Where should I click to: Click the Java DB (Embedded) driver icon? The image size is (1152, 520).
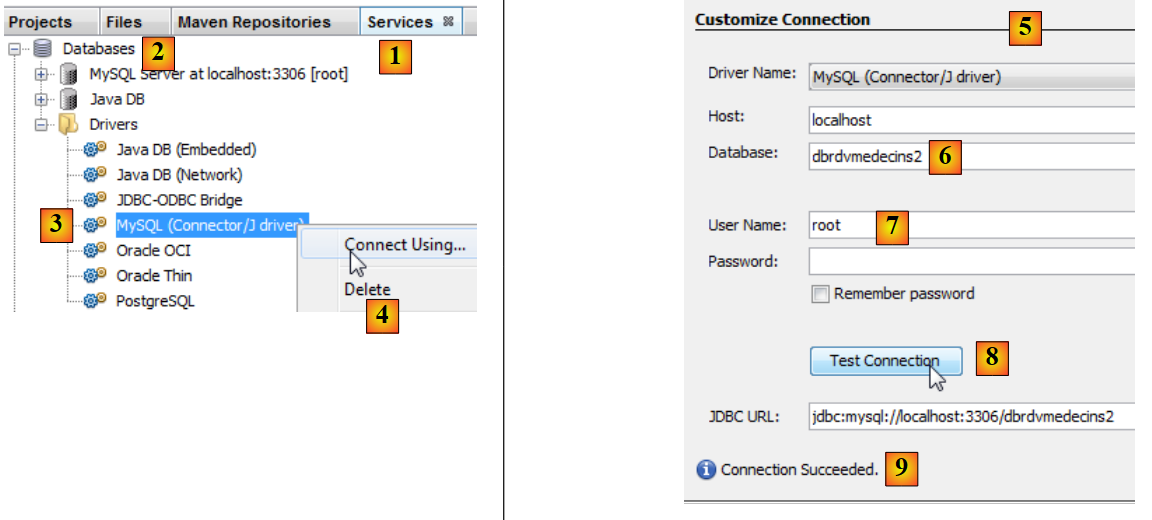pyautogui.click(x=96, y=150)
